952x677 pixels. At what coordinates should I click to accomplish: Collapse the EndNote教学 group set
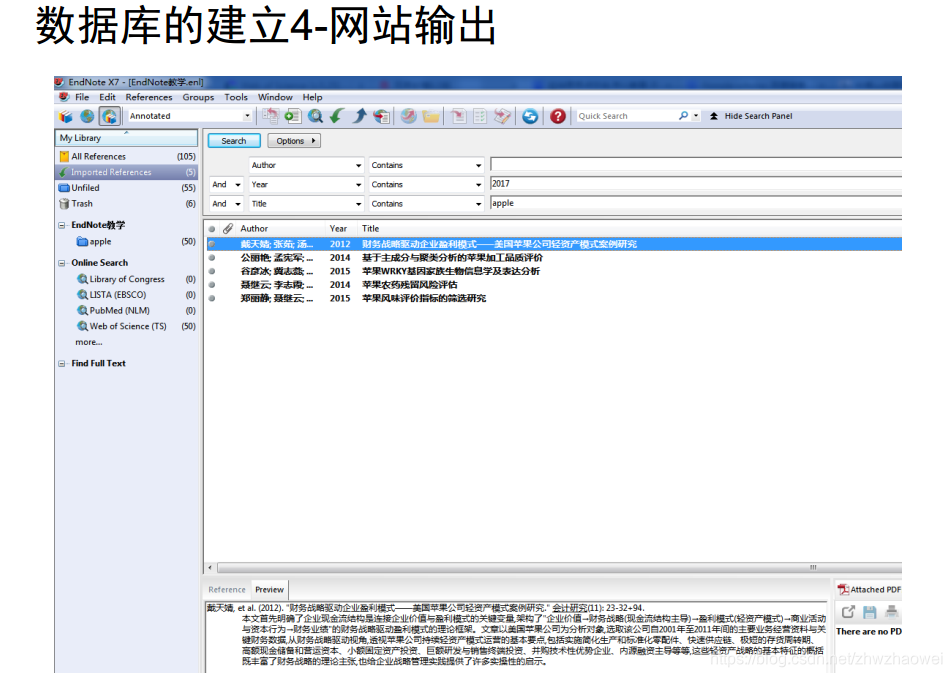click(x=62, y=225)
